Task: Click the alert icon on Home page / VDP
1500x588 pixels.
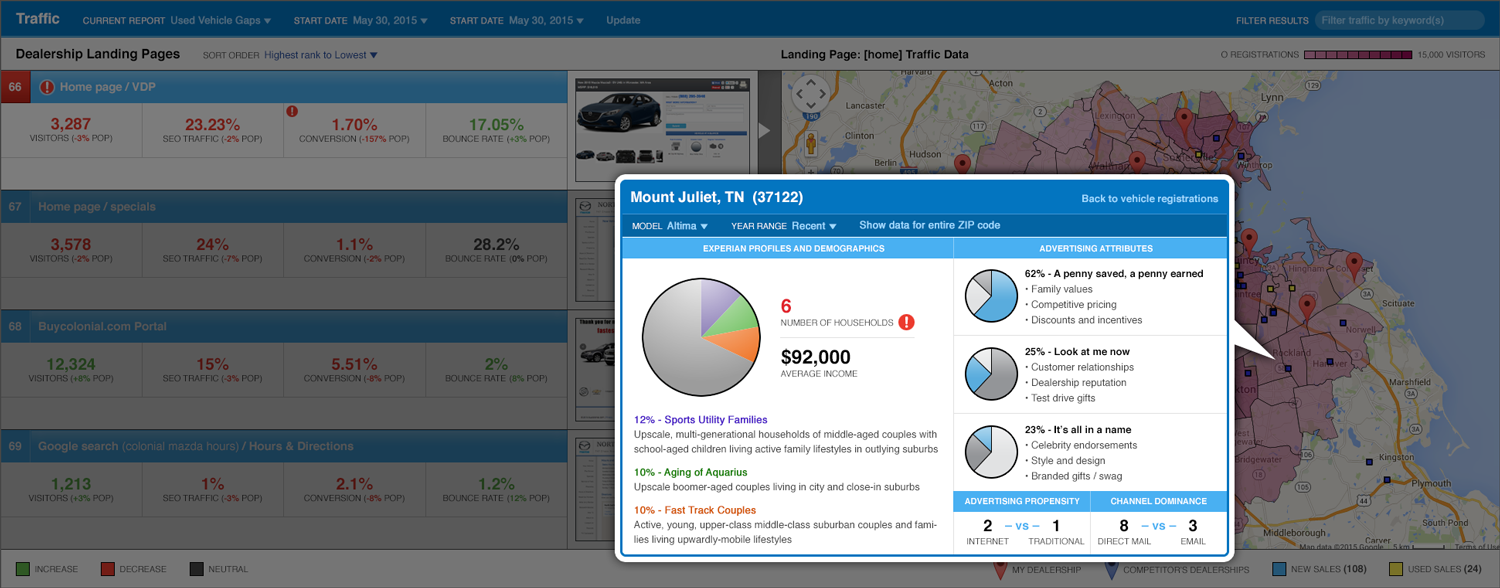Action: pos(47,87)
